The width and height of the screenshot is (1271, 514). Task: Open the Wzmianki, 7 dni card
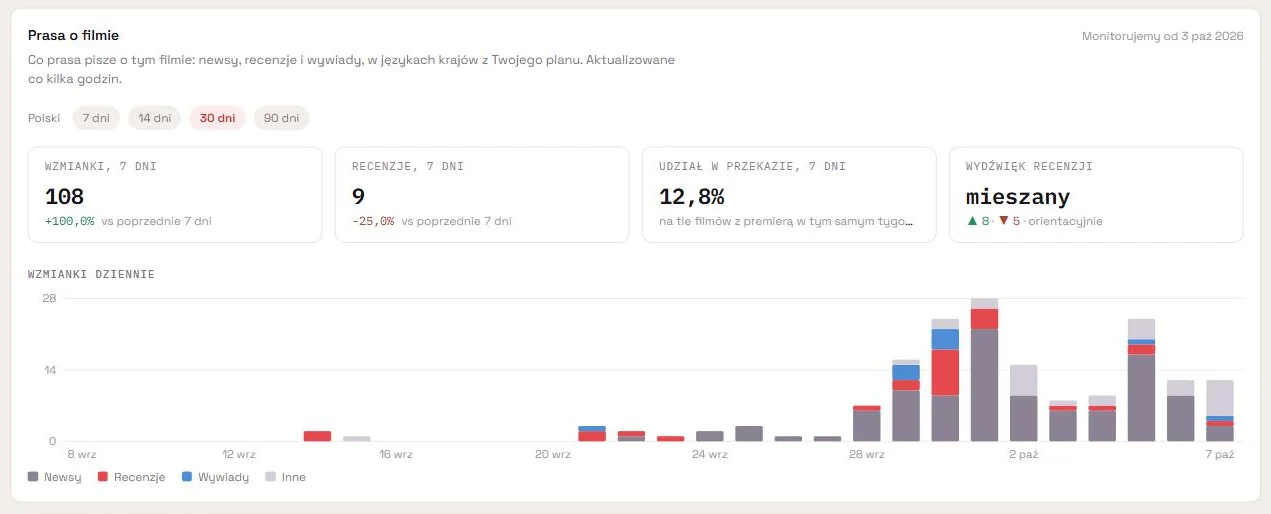tap(175, 195)
